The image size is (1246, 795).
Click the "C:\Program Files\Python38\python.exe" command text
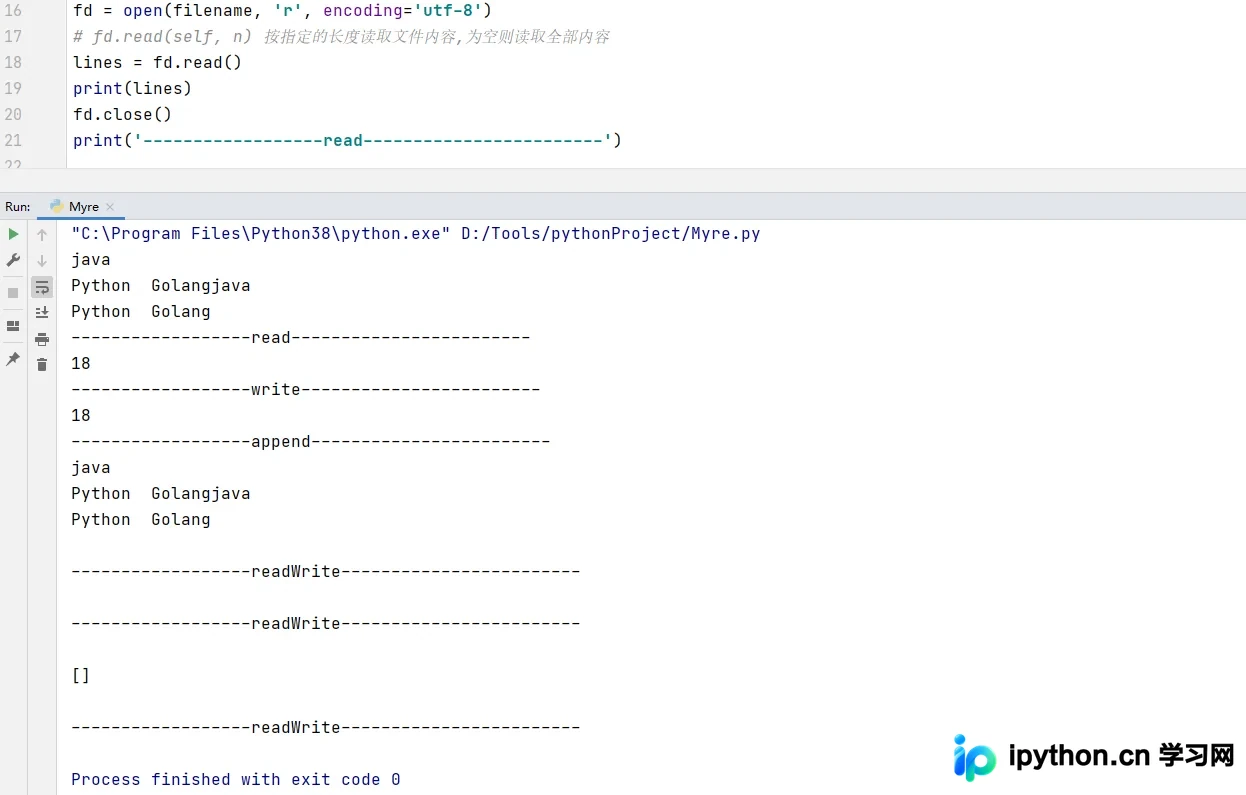pyautogui.click(x=261, y=234)
